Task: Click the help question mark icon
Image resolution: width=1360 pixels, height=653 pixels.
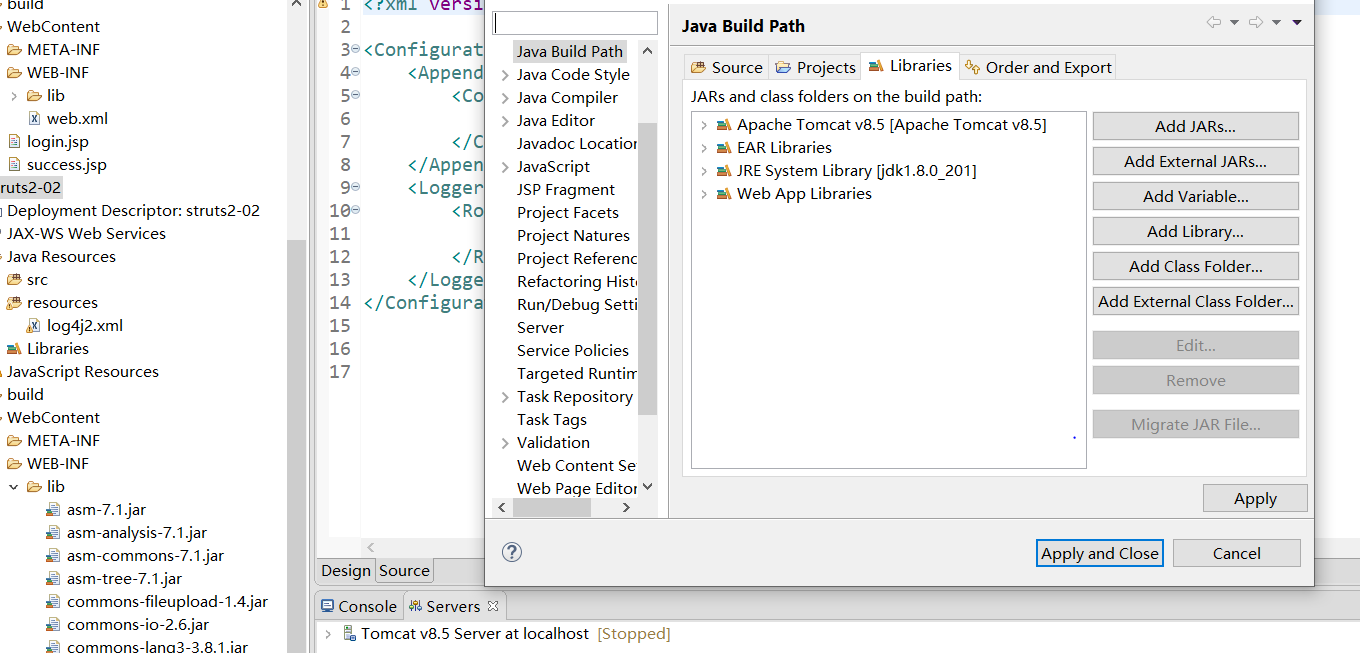Action: click(512, 552)
